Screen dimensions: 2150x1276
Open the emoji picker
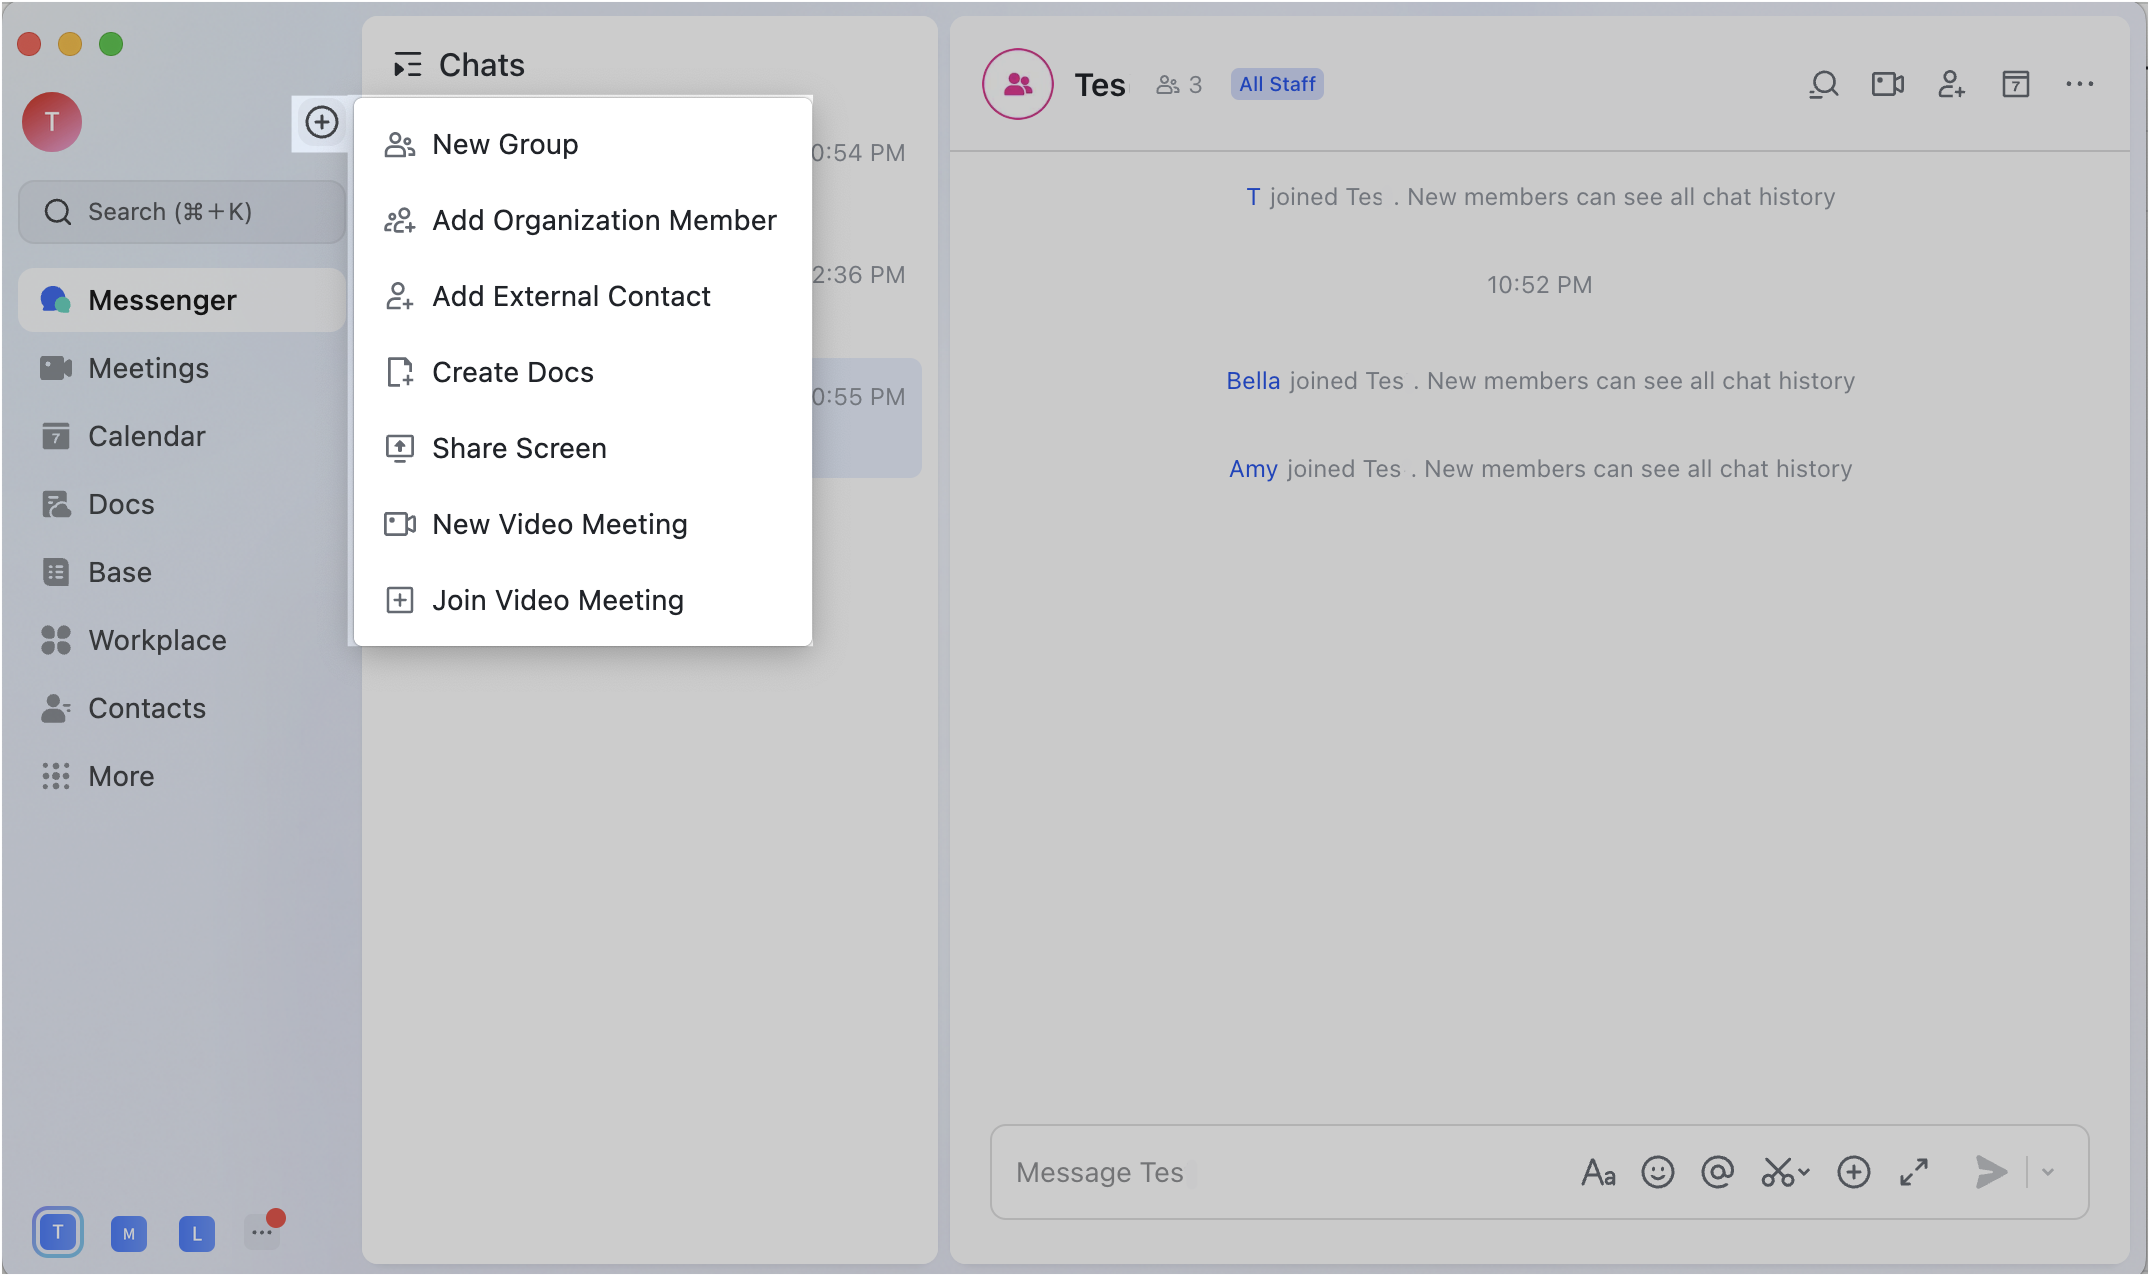[x=1657, y=1172]
